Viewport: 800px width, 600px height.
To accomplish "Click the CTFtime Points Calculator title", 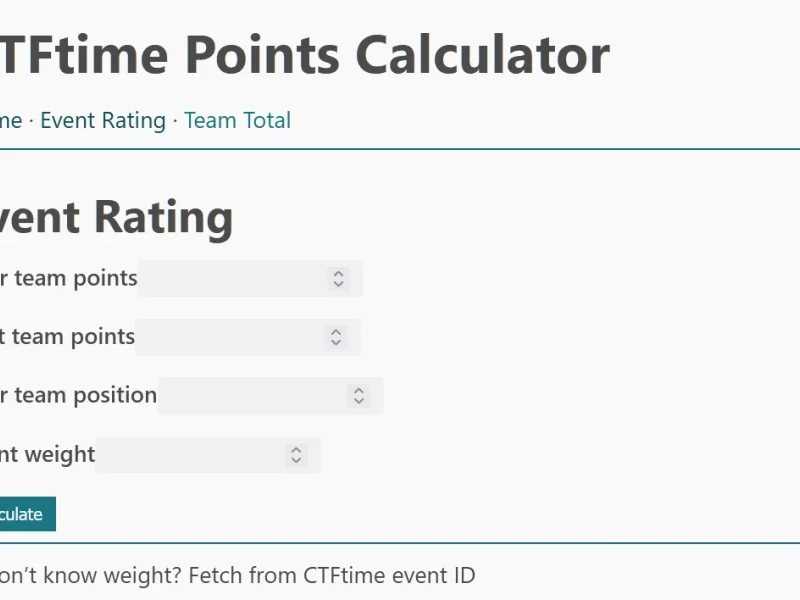I will click(x=300, y=55).
